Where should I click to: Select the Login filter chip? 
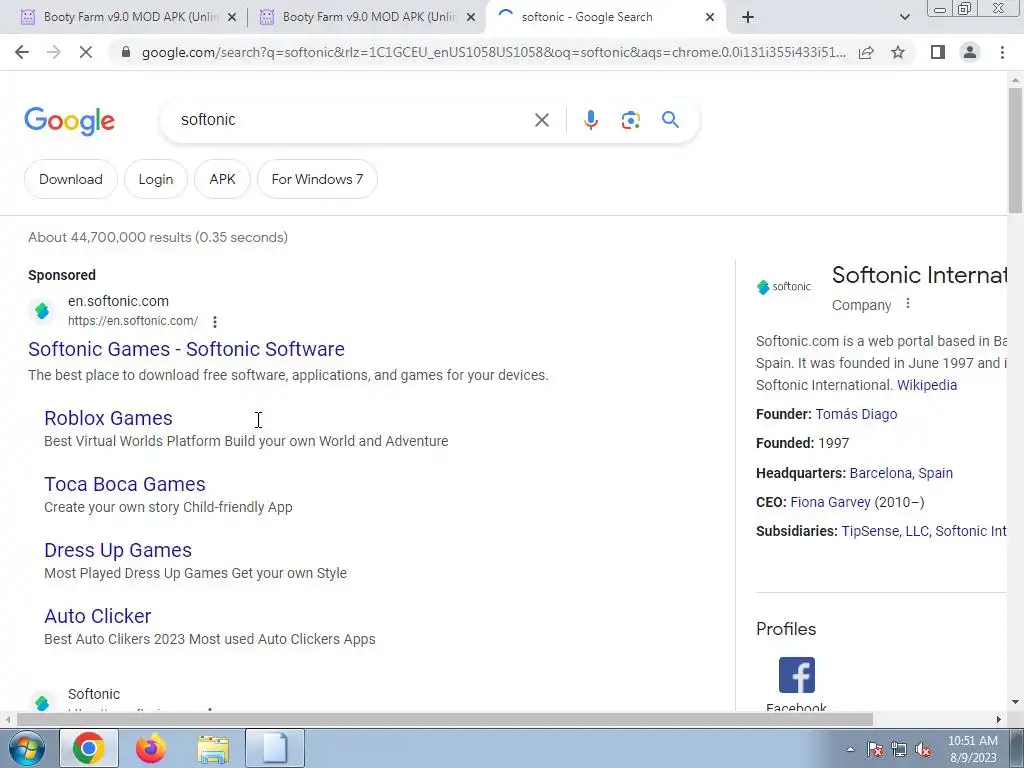pos(155,179)
